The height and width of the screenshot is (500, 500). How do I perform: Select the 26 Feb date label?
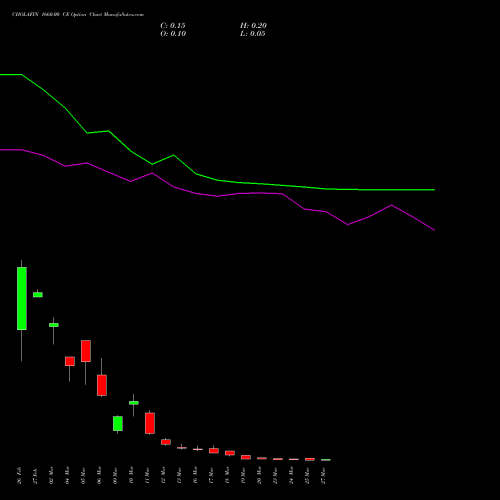(x=19, y=475)
